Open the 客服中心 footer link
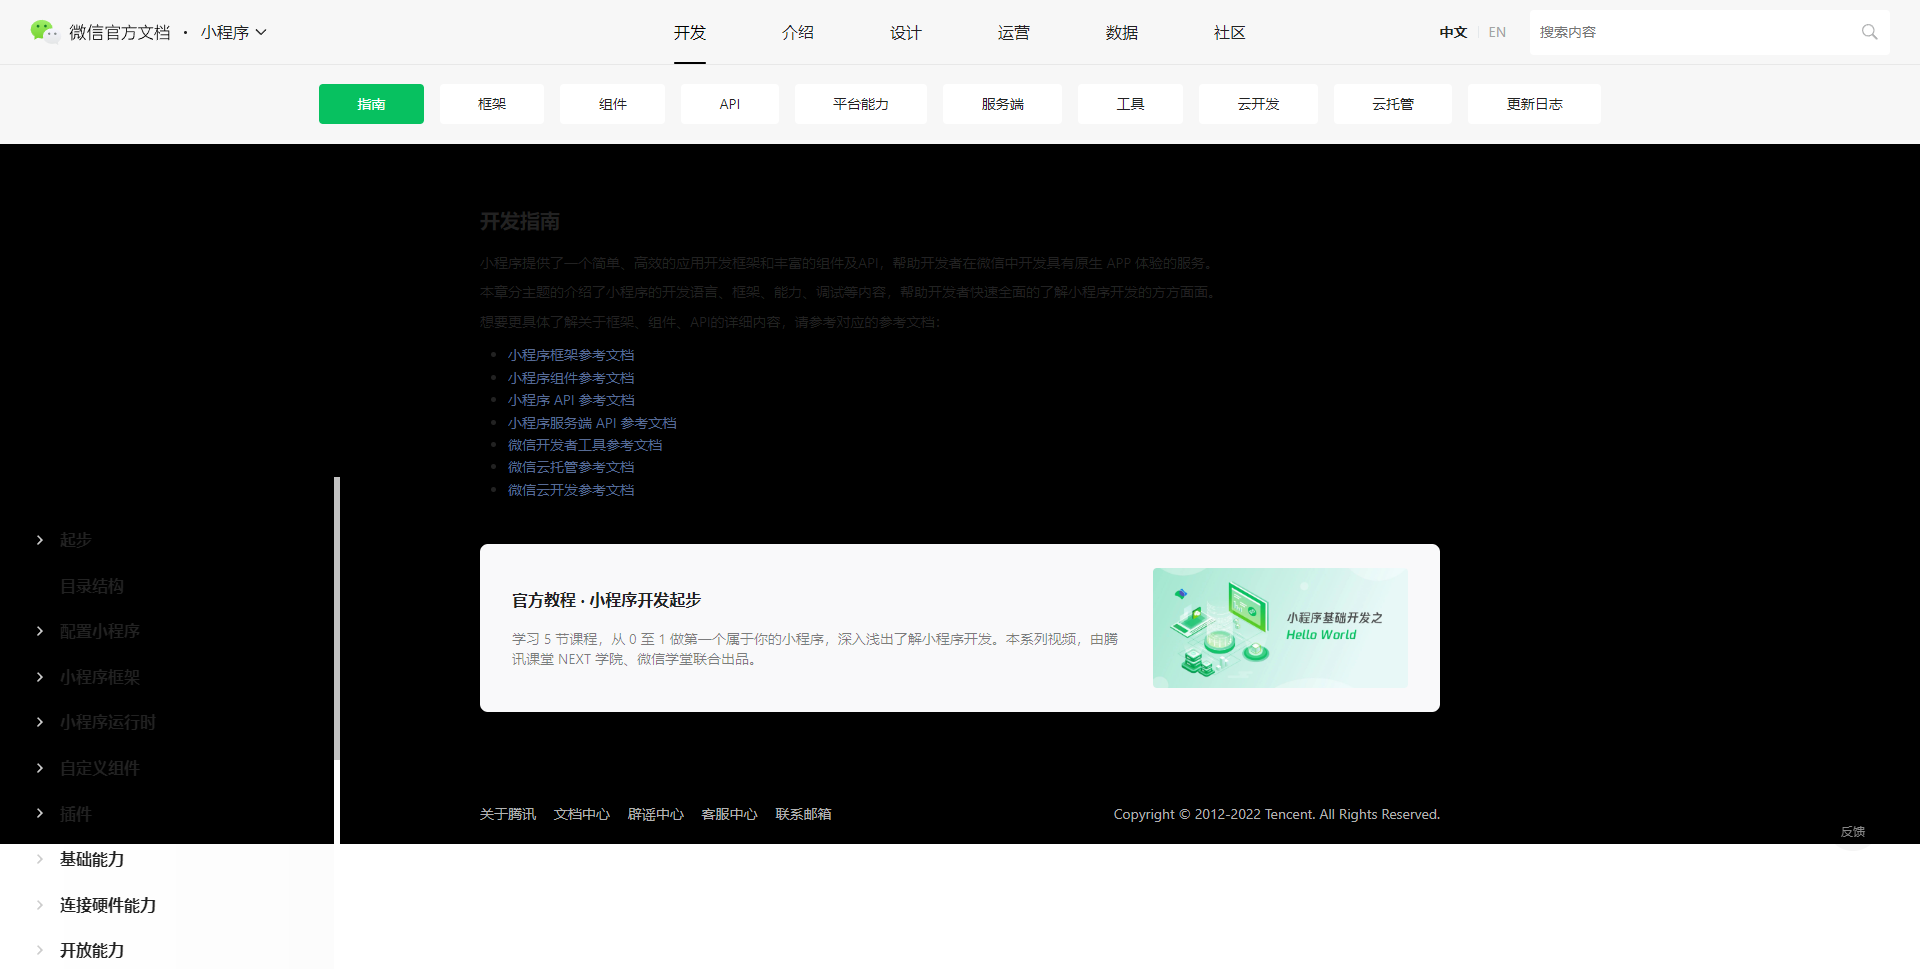This screenshot has height=969, width=1920. click(730, 814)
